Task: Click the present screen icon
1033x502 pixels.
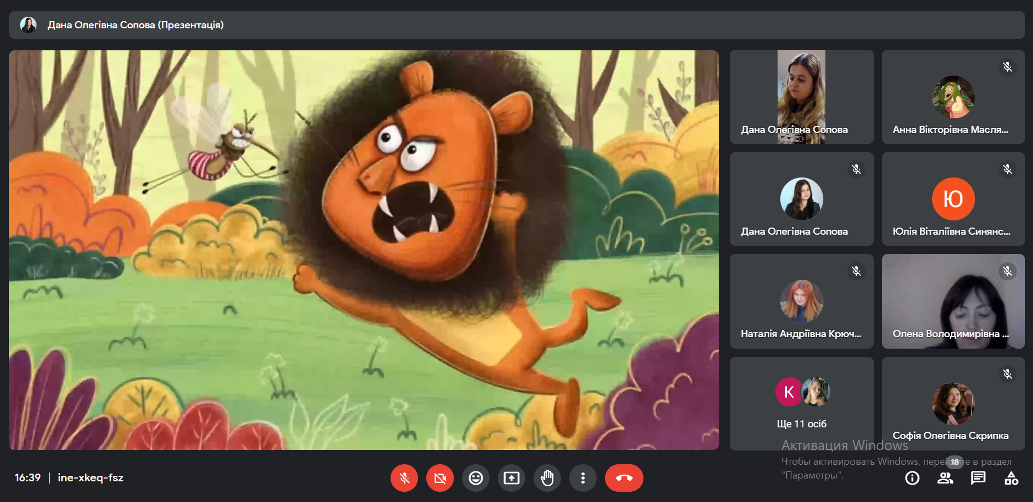Action: 512,478
